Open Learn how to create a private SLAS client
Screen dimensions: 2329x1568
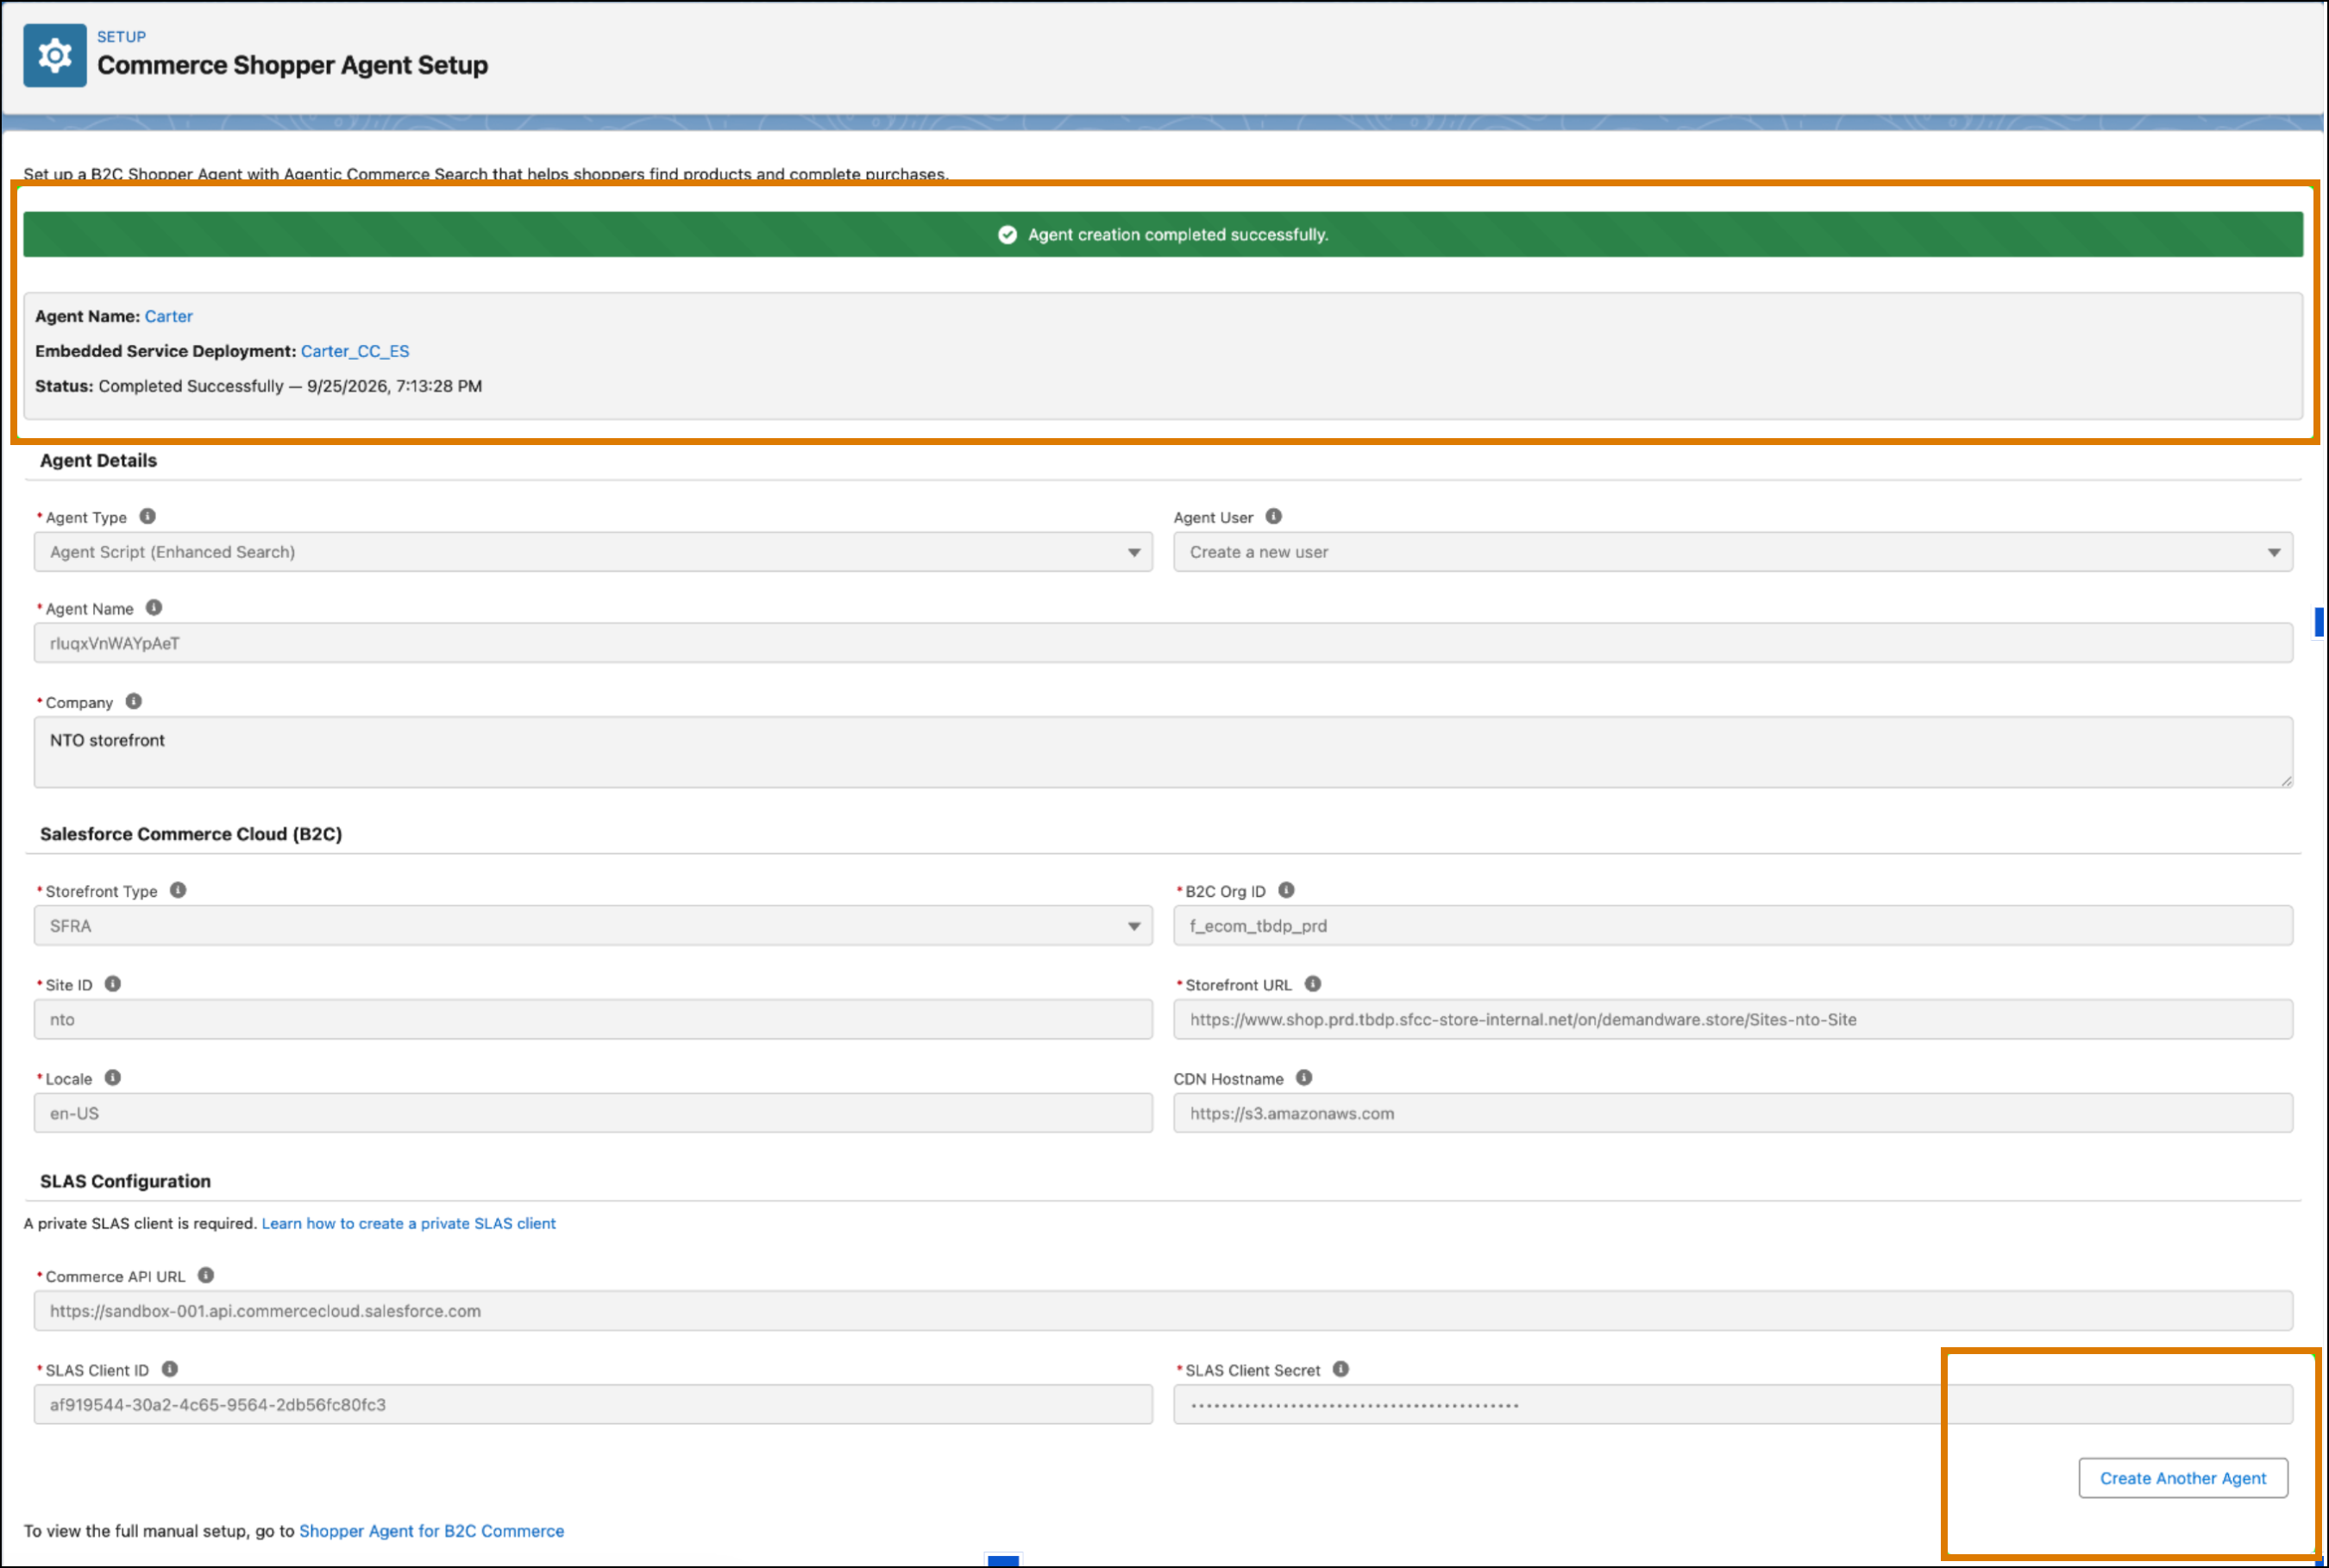(409, 1223)
